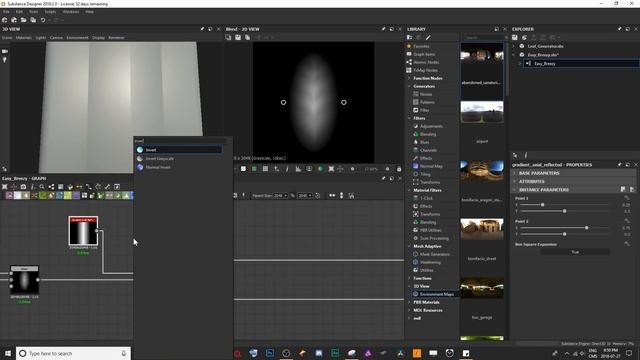Viewport: 640px width, 360px height.
Task: Adjust Point 1 X slider
Action: (542, 204)
